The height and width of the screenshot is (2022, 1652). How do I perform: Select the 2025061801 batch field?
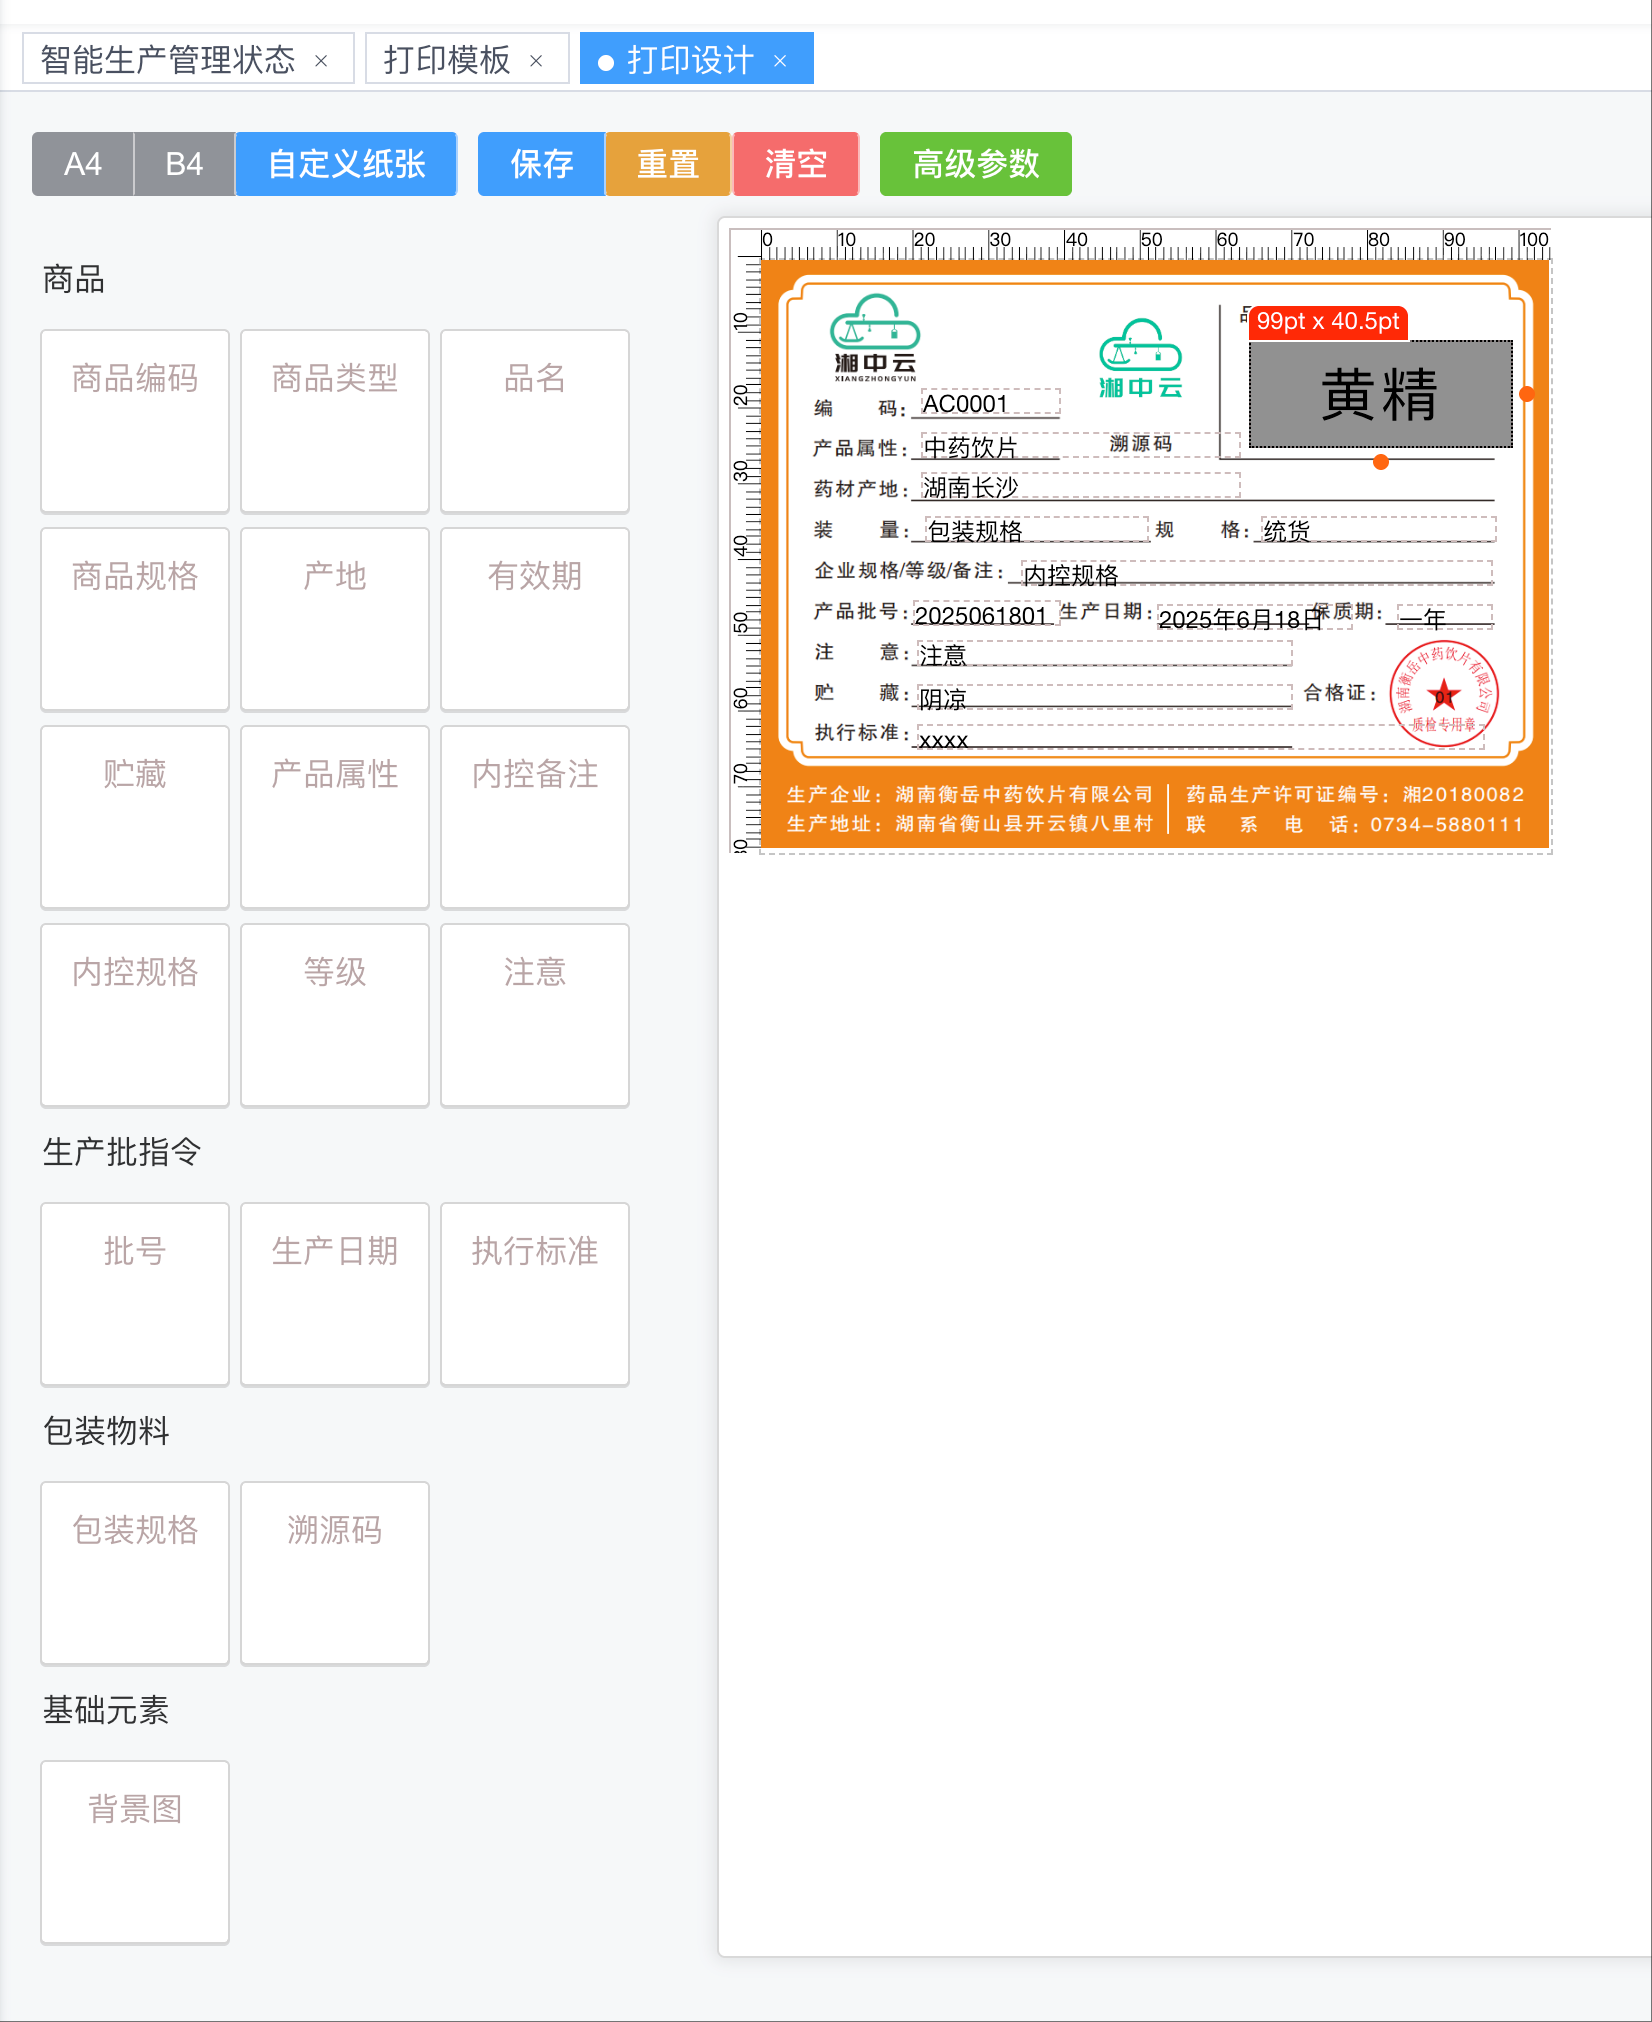[x=986, y=614]
